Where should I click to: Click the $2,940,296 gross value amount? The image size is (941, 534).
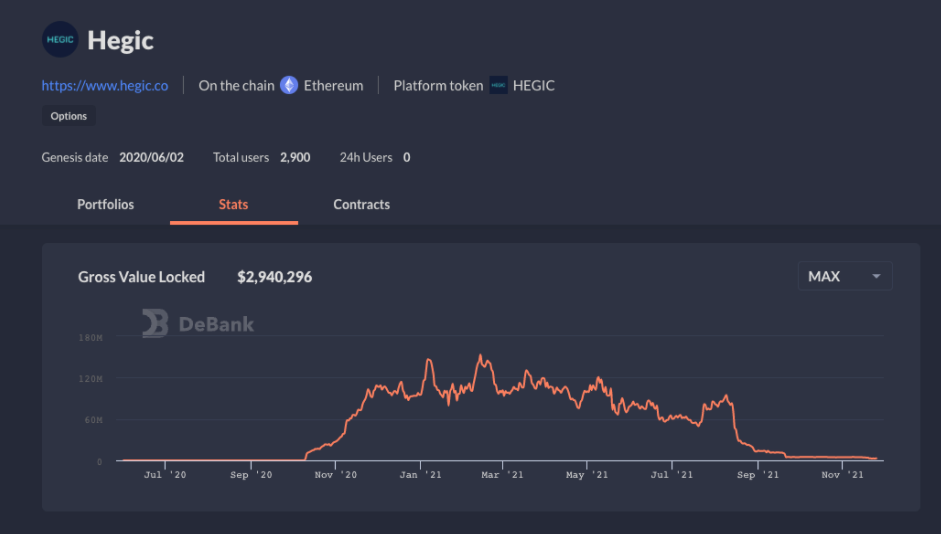(x=274, y=277)
